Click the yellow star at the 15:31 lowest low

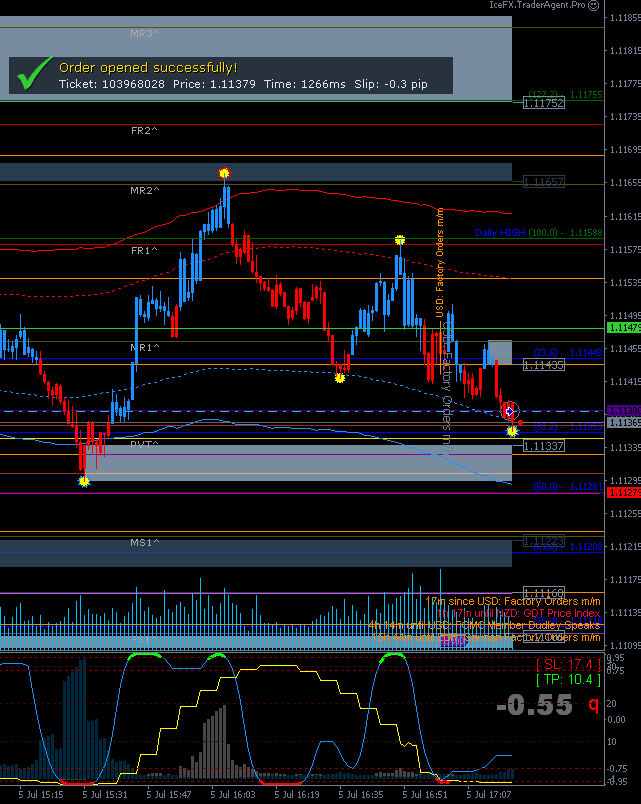point(84,481)
